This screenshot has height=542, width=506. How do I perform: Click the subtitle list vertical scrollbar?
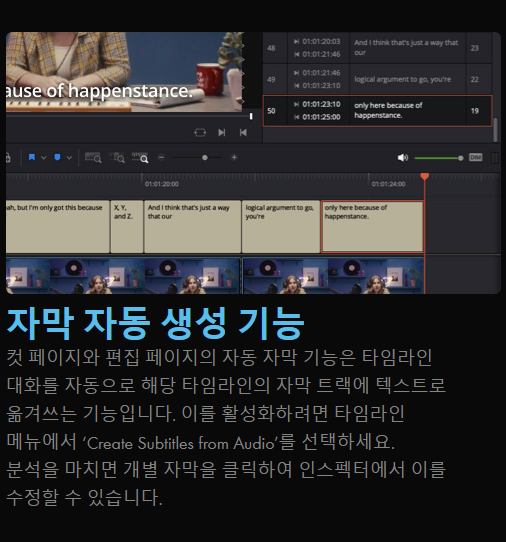tap(495, 130)
